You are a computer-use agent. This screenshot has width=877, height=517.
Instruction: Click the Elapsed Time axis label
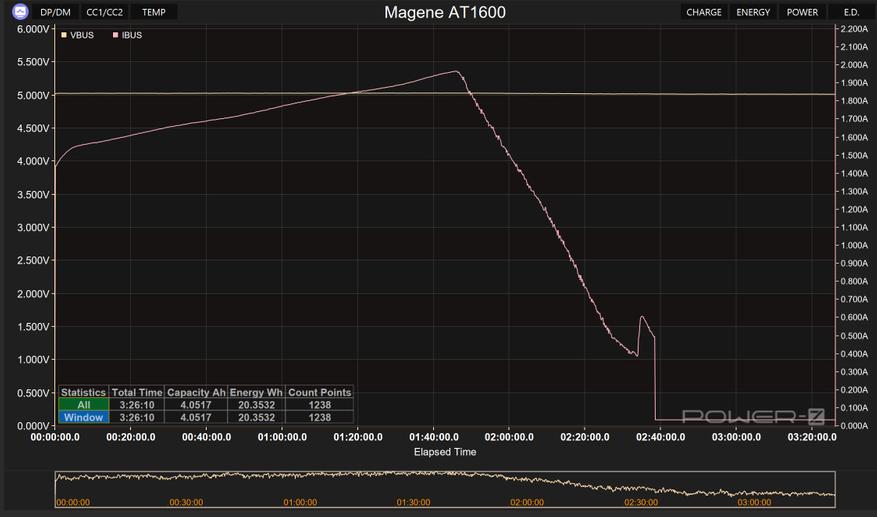pyautogui.click(x=445, y=452)
